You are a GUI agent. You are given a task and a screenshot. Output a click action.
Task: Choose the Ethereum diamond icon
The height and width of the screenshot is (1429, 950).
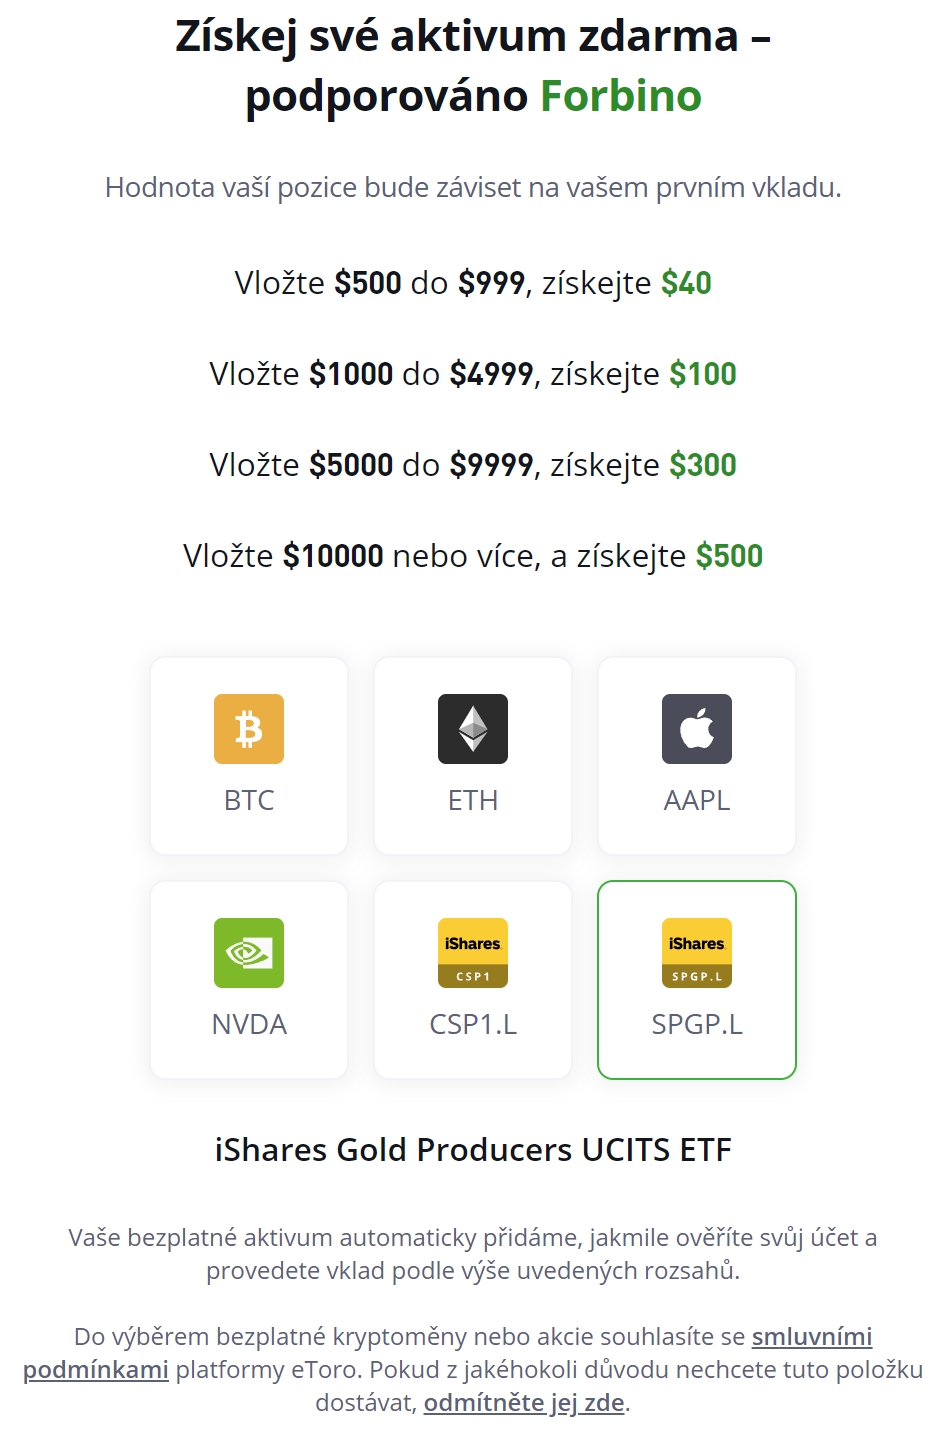[473, 729]
